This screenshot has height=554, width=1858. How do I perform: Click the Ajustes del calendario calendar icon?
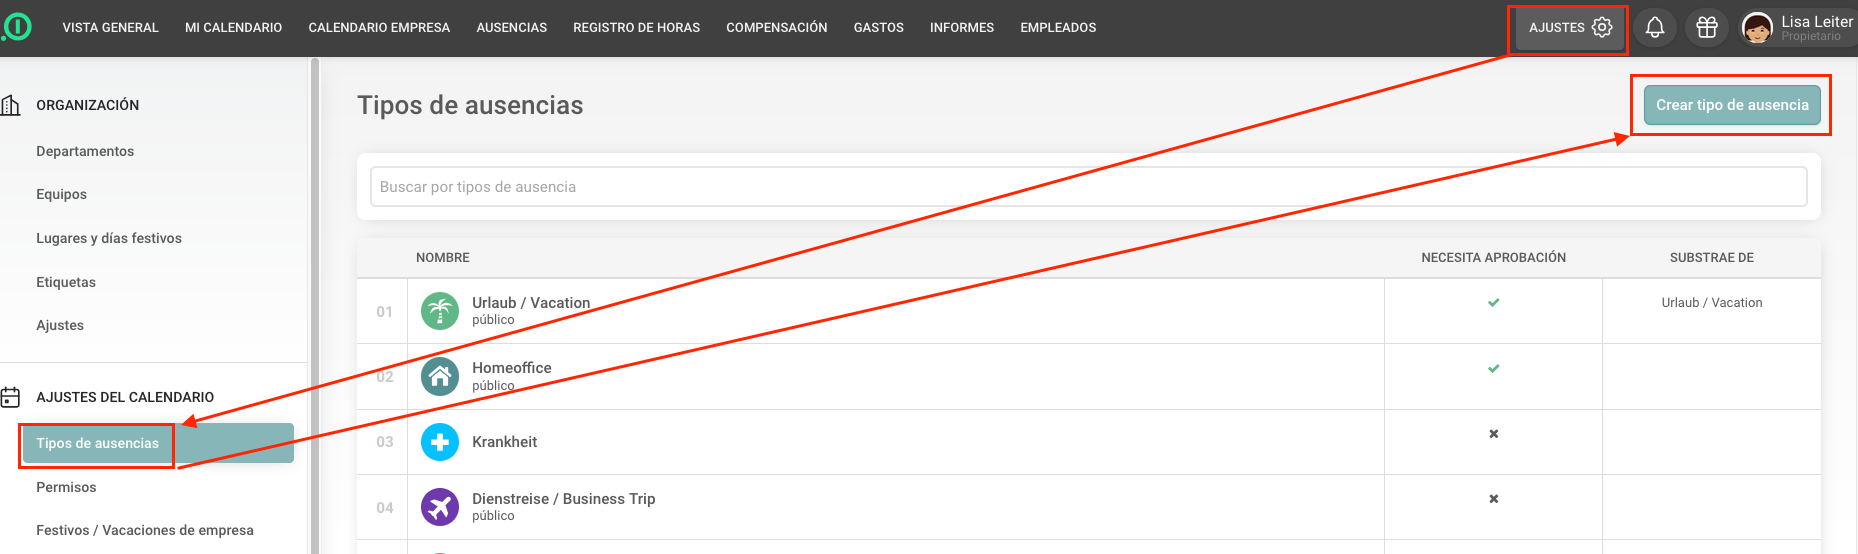pos(11,397)
